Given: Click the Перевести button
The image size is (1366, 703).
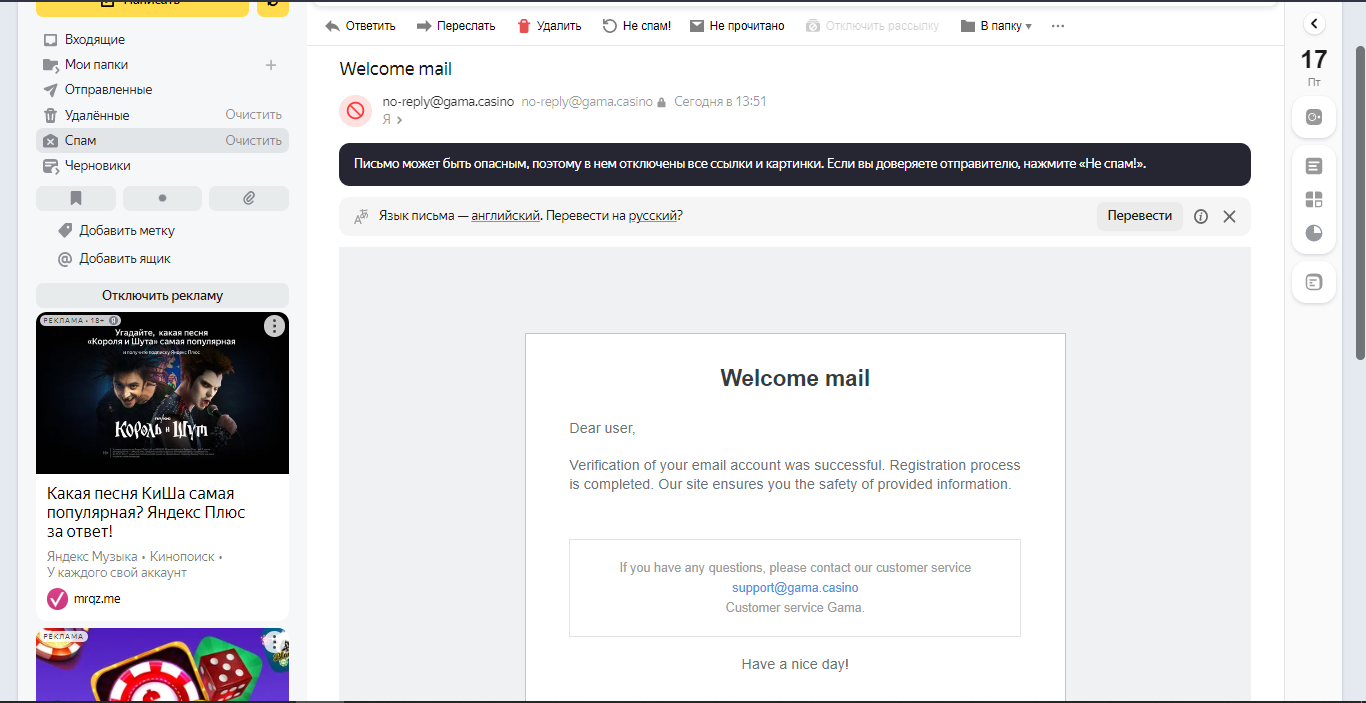Looking at the screenshot, I should (x=1139, y=216).
